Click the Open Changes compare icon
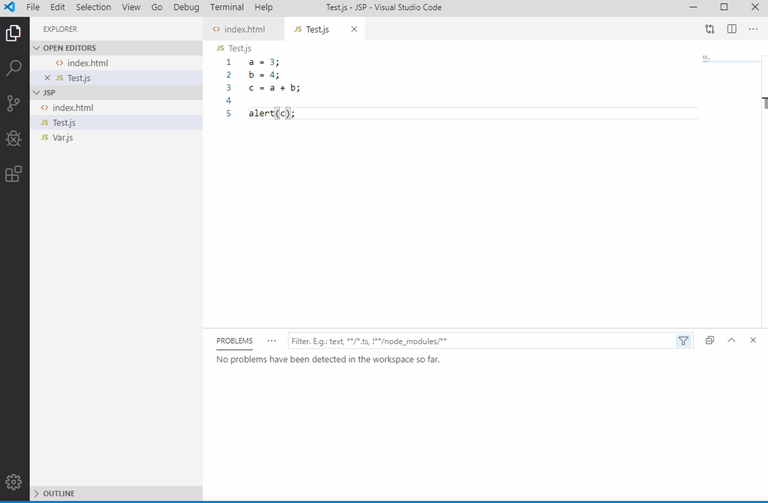The image size is (768, 503). tap(710, 29)
